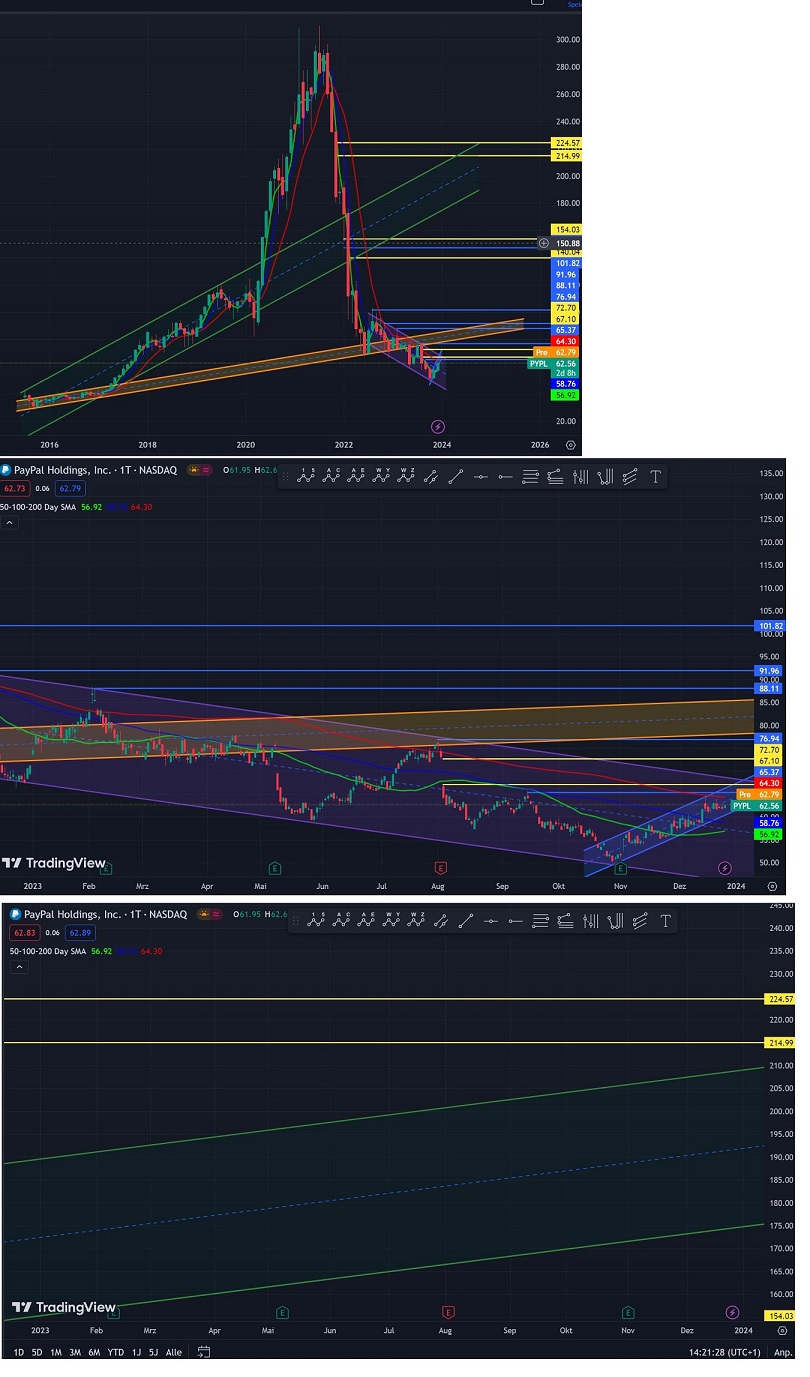Select 50-100-200 Day SMA legend, bottom chart
810x1377 pixels.
point(50,951)
